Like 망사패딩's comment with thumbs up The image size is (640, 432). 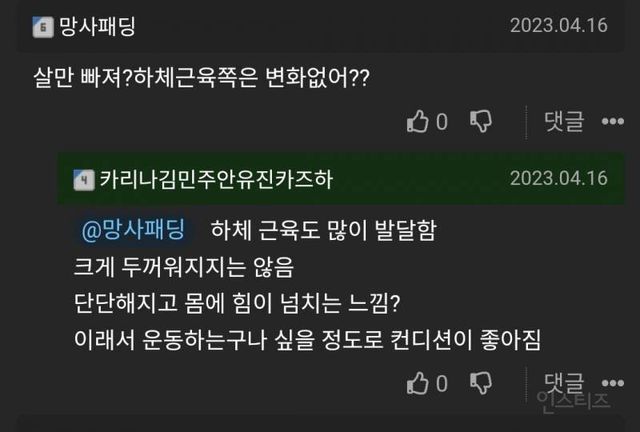click(x=417, y=122)
